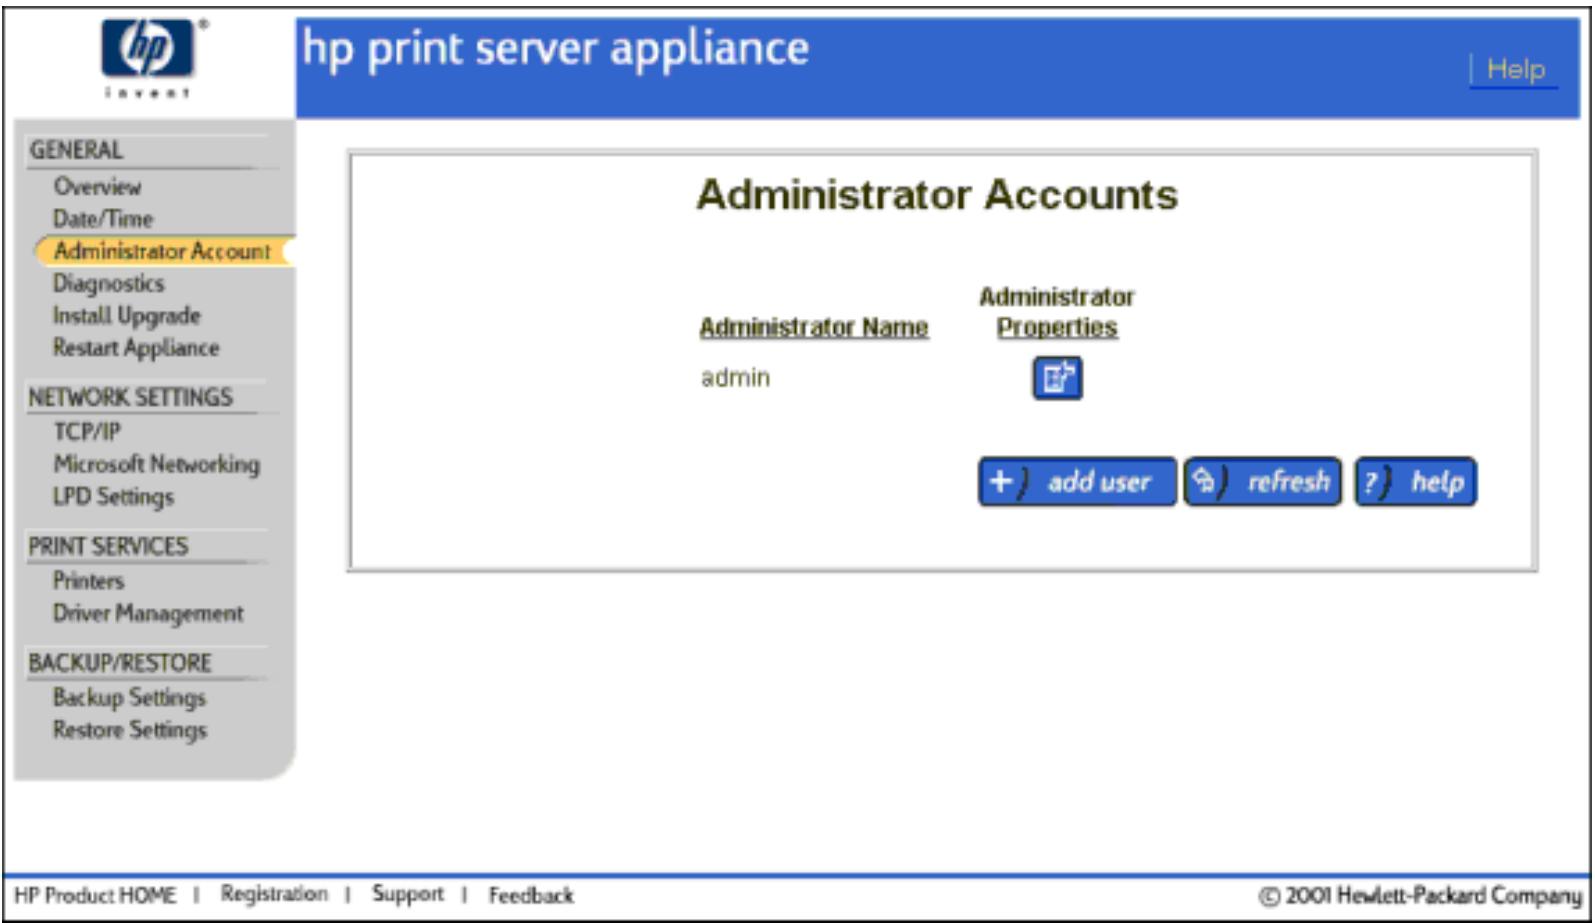Open Install Upgrade page

pyautogui.click(x=127, y=316)
